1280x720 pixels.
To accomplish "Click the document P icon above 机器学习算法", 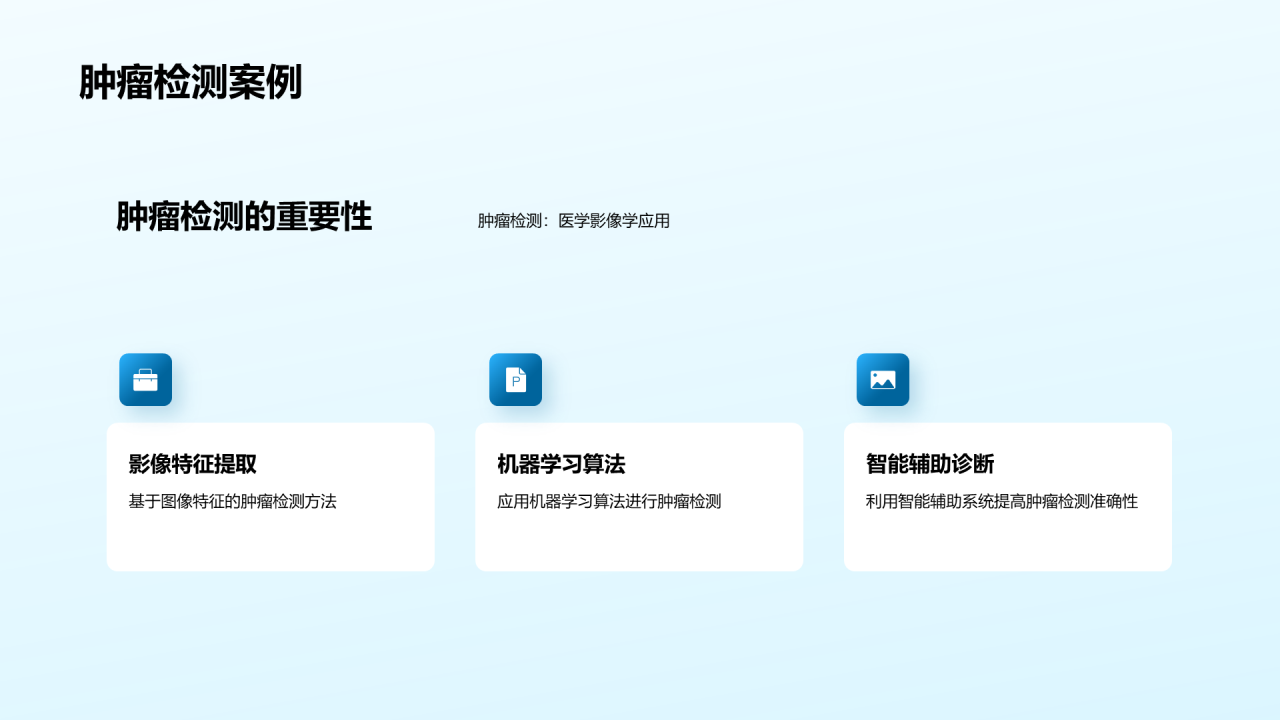I will [x=515, y=380].
